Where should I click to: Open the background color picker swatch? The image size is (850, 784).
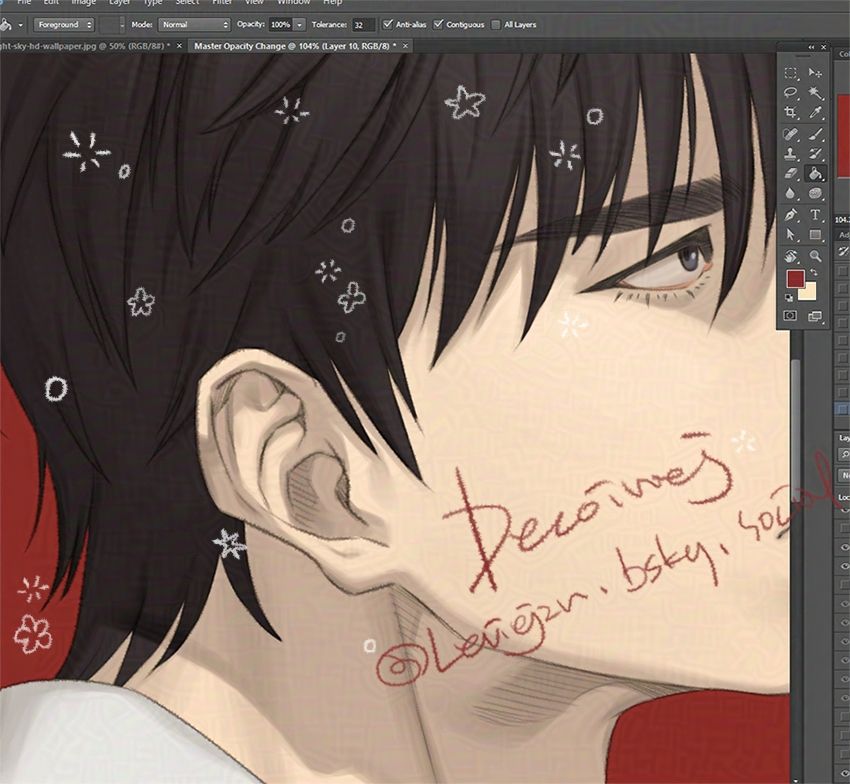click(x=810, y=293)
